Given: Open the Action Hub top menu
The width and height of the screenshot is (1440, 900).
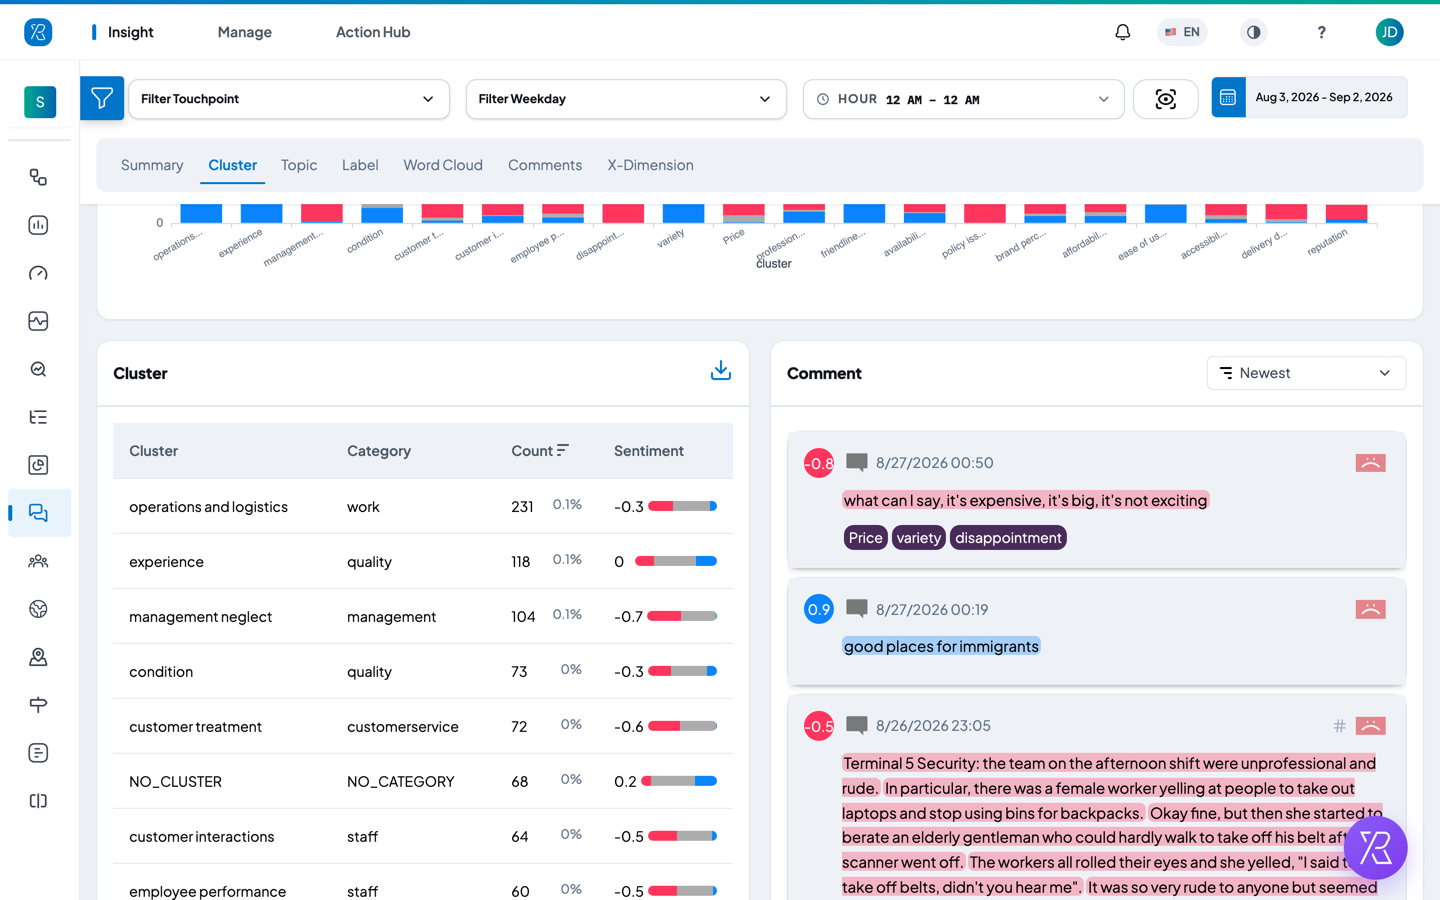Looking at the screenshot, I should point(373,32).
